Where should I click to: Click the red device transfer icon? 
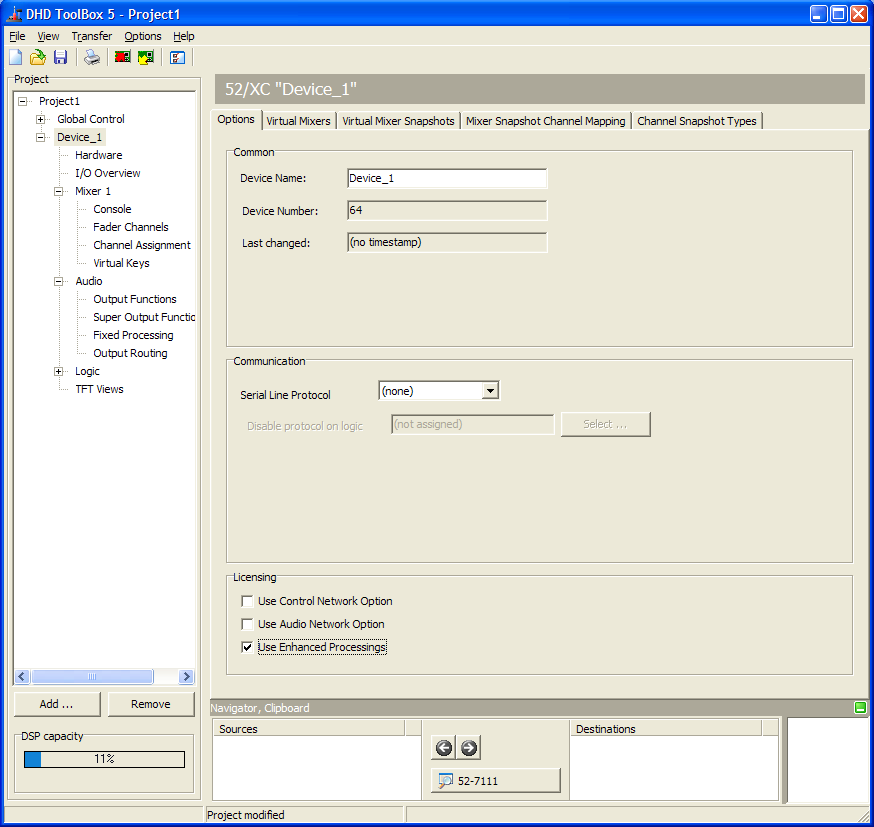tap(123, 57)
